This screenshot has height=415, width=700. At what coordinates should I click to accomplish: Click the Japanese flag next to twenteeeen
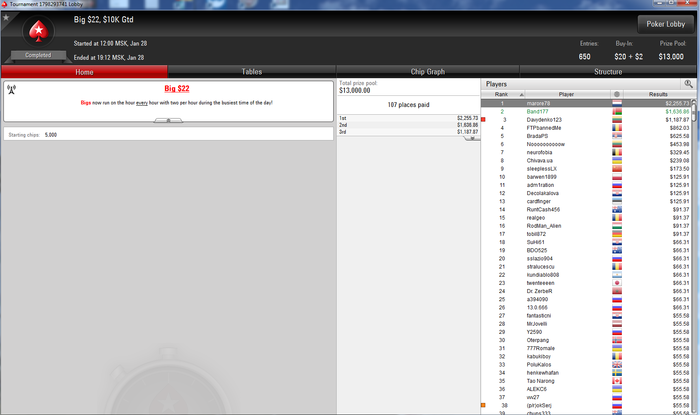[x=617, y=283]
